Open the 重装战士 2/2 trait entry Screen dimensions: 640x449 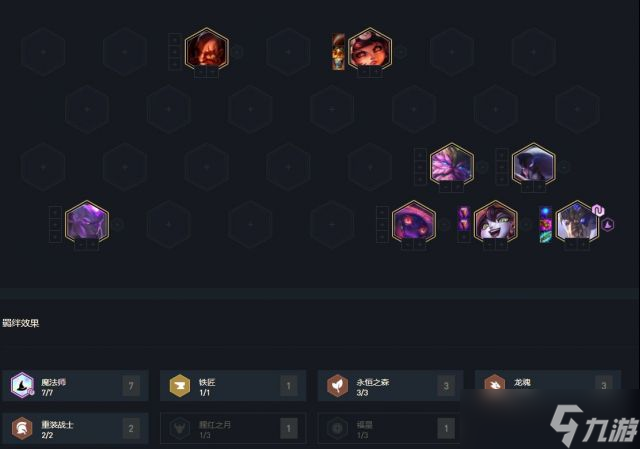point(76,429)
